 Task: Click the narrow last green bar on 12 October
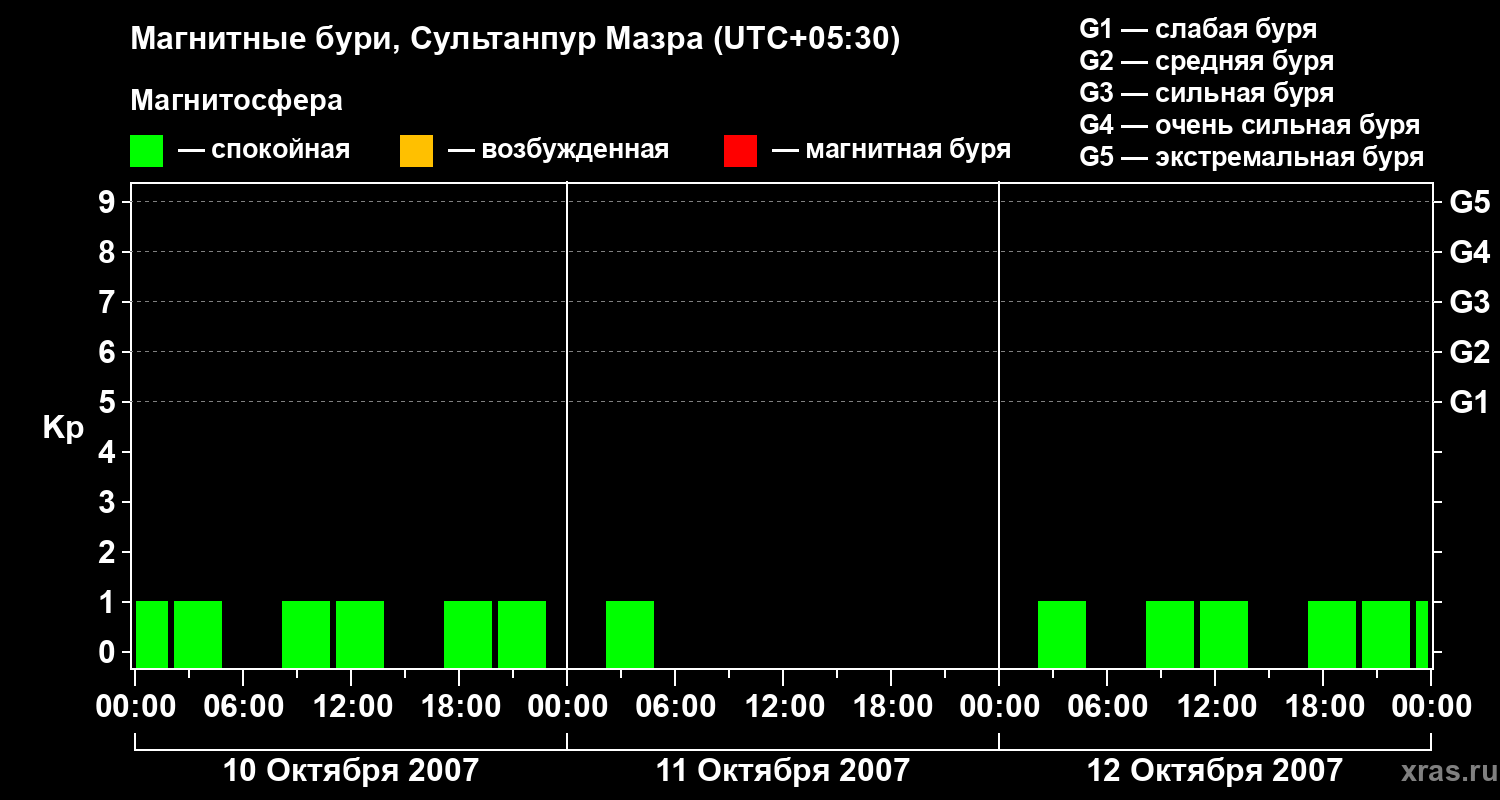coord(1422,634)
